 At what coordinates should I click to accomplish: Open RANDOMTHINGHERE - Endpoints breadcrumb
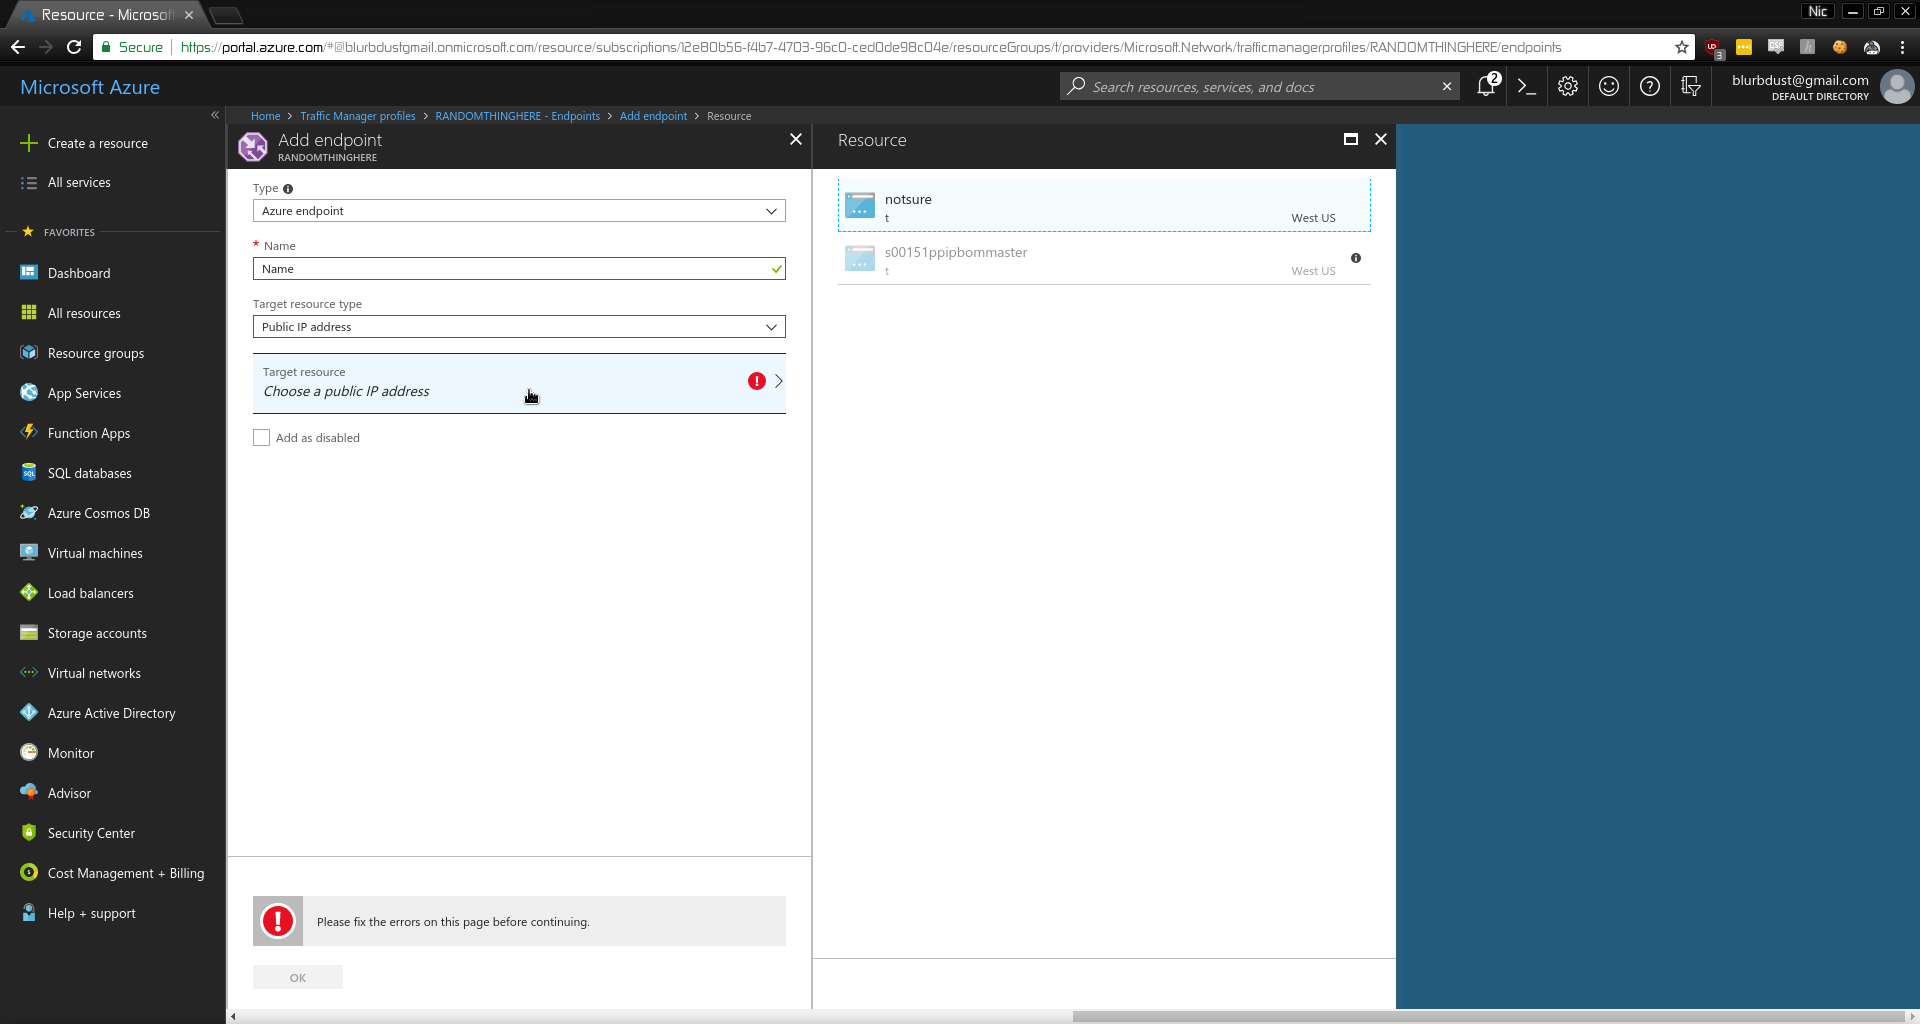518,116
